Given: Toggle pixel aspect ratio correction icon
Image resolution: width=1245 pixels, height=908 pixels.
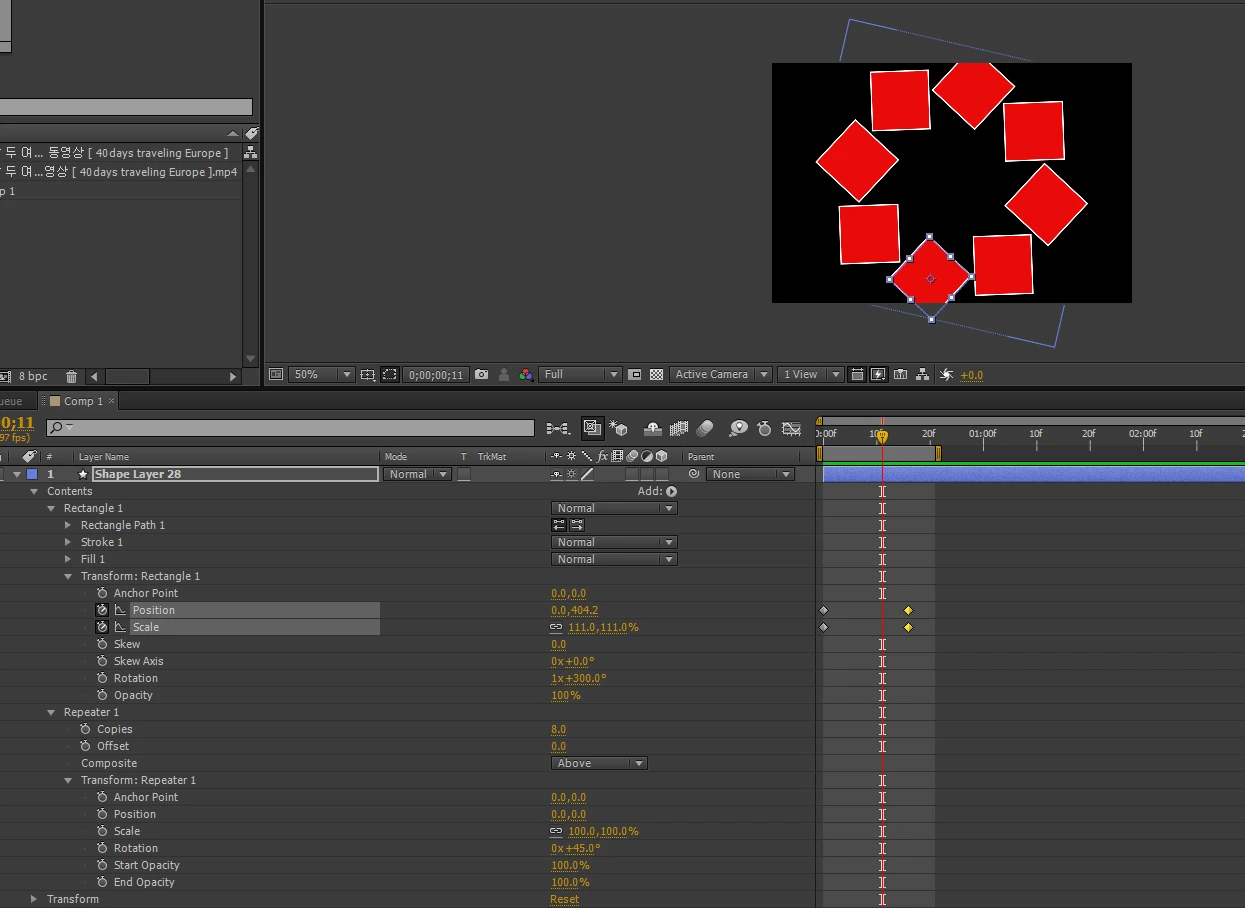Looking at the screenshot, I should [857, 375].
